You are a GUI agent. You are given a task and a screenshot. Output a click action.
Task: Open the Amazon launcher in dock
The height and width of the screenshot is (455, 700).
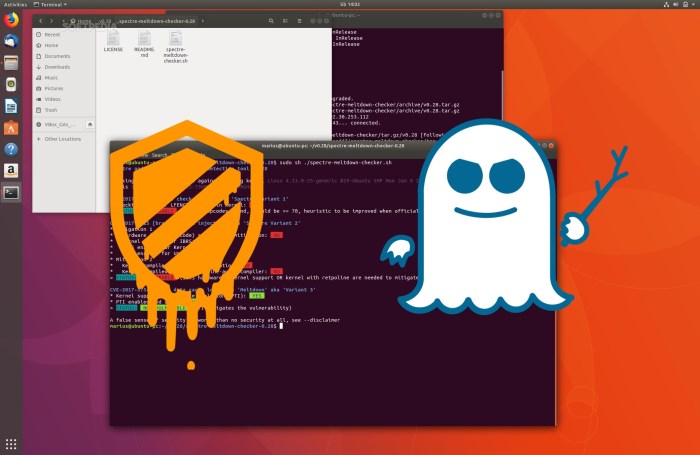pyautogui.click(x=11, y=171)
